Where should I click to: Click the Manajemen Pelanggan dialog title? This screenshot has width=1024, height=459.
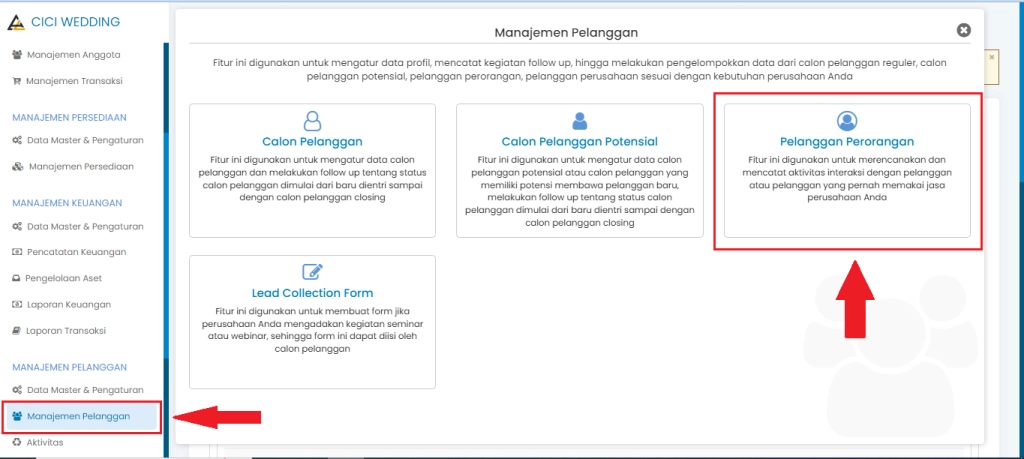566,32
